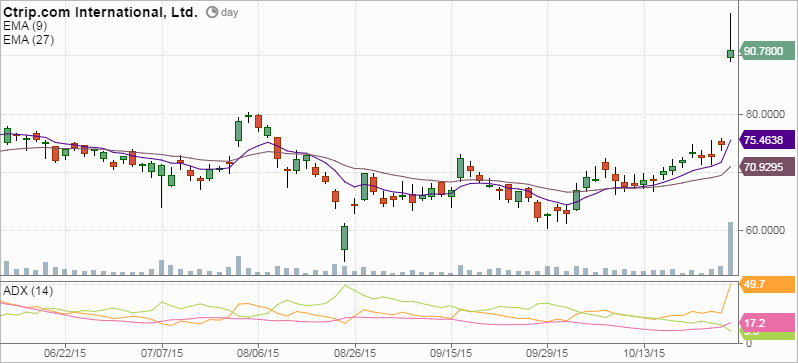
Task: Click the 06/22/15 date label
Action: (65, 352)
